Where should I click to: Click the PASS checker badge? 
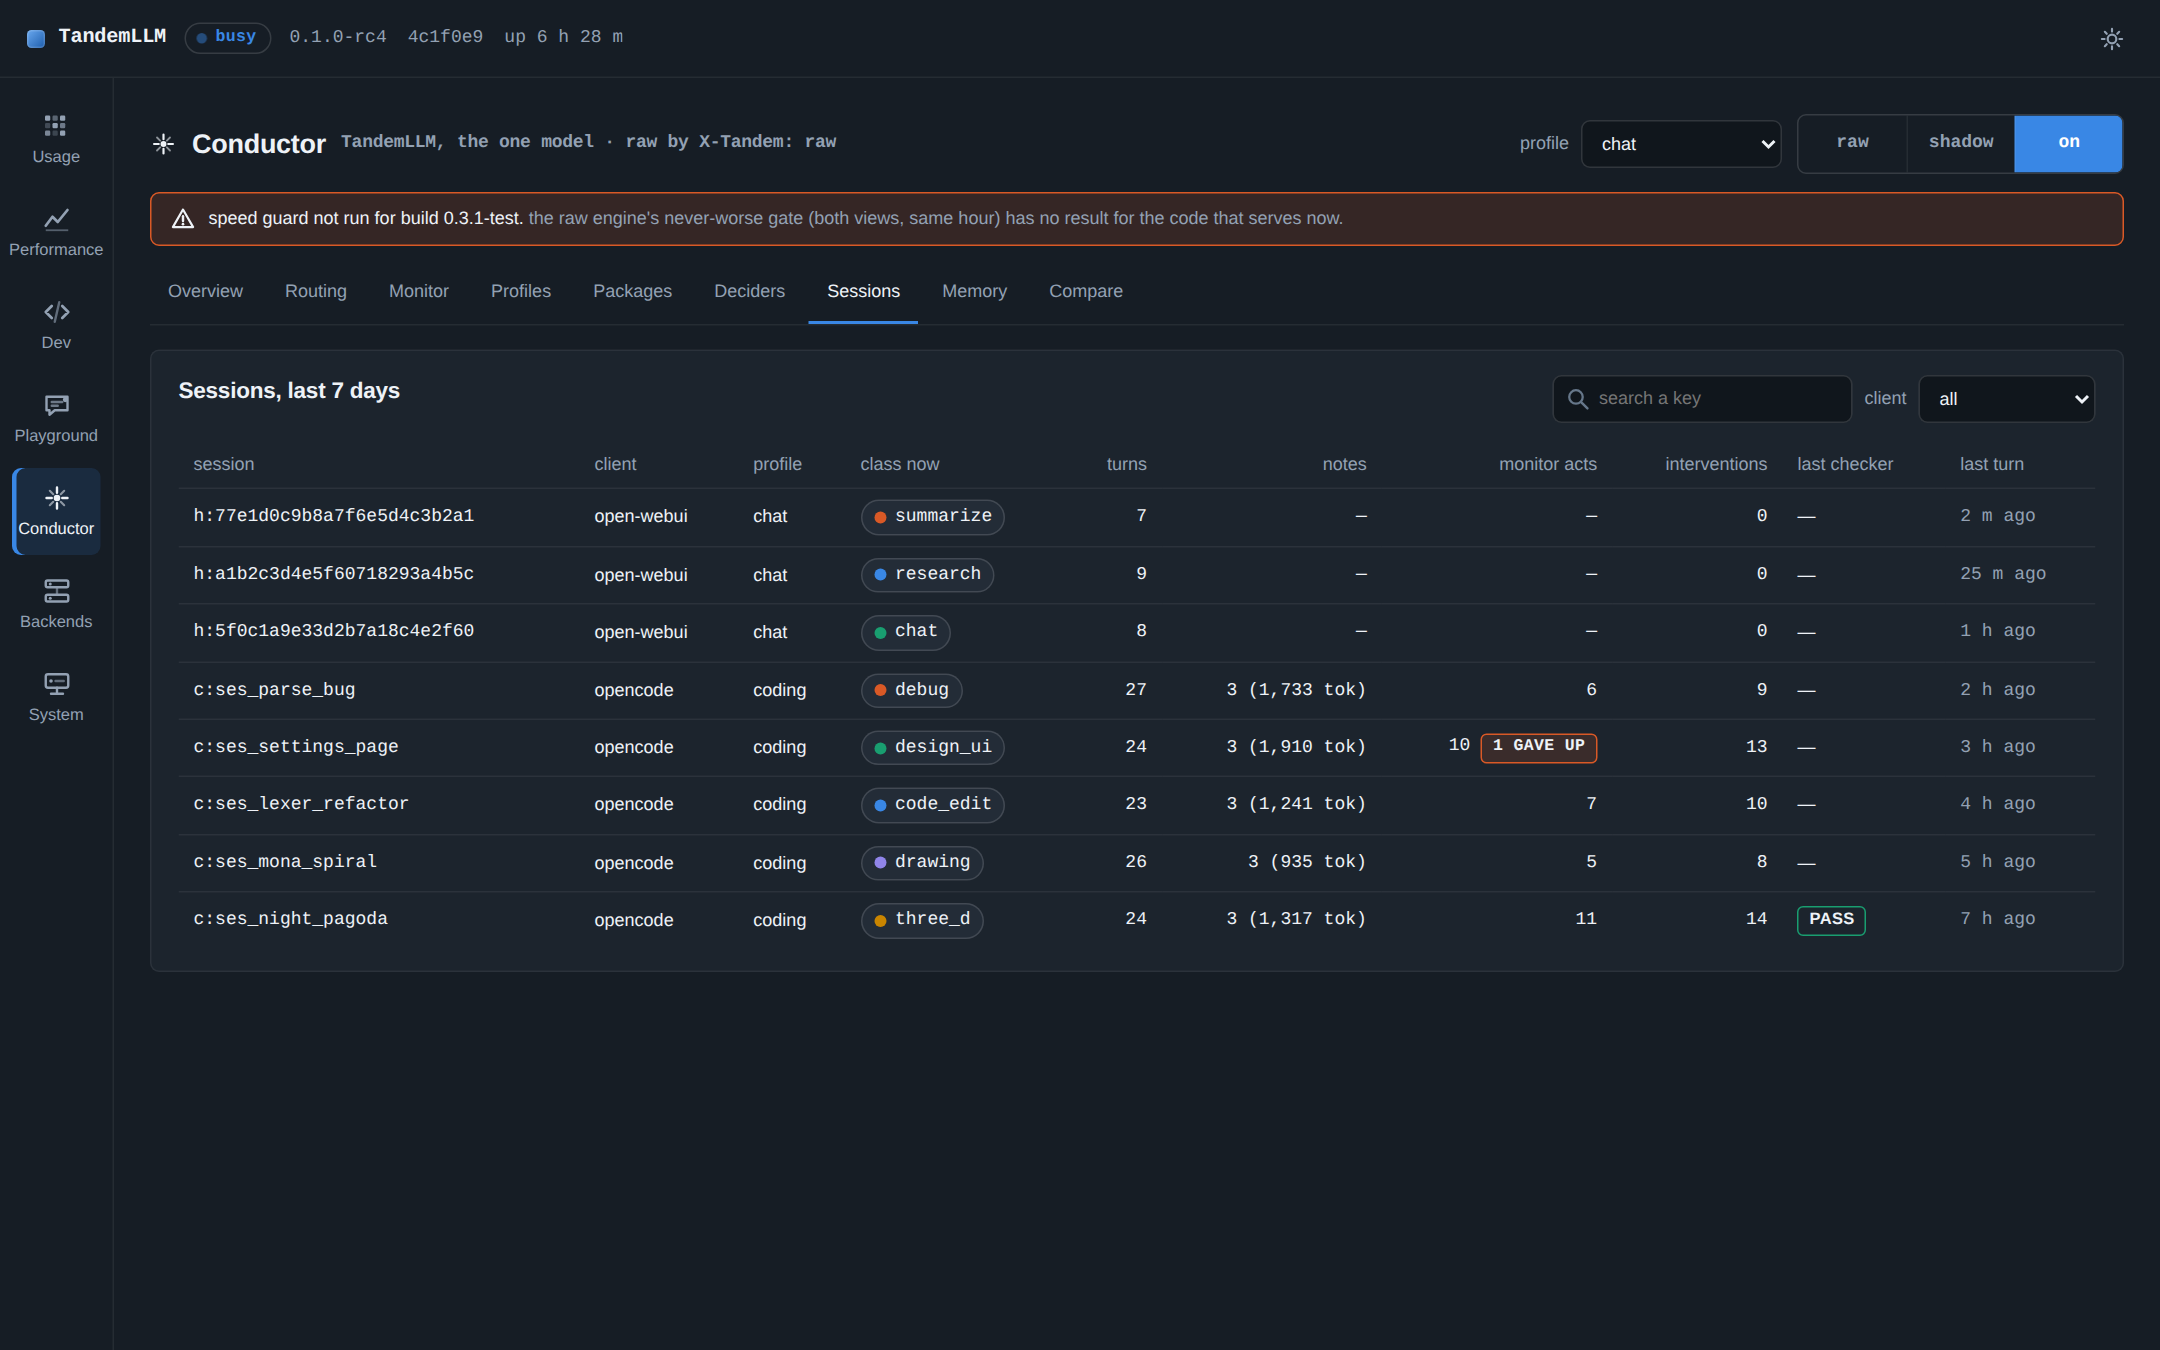1831,920
